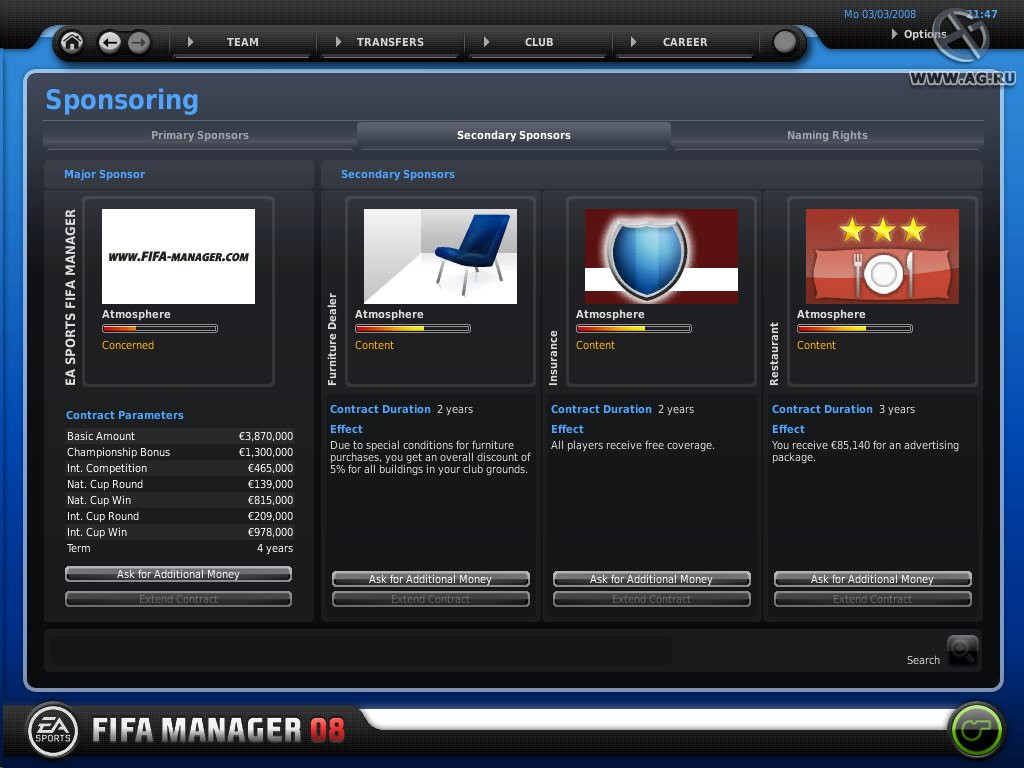Screen dimensions: 1024x768
Task: Ask Furniture Dealer for Additional Money
Action: (x=430, y=579)
